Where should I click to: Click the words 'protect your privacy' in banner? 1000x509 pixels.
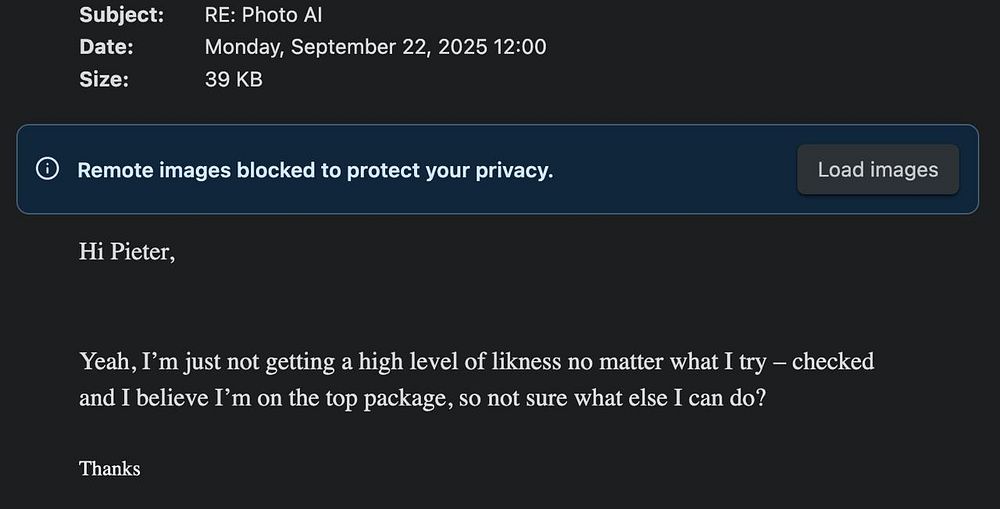[449, 170]
